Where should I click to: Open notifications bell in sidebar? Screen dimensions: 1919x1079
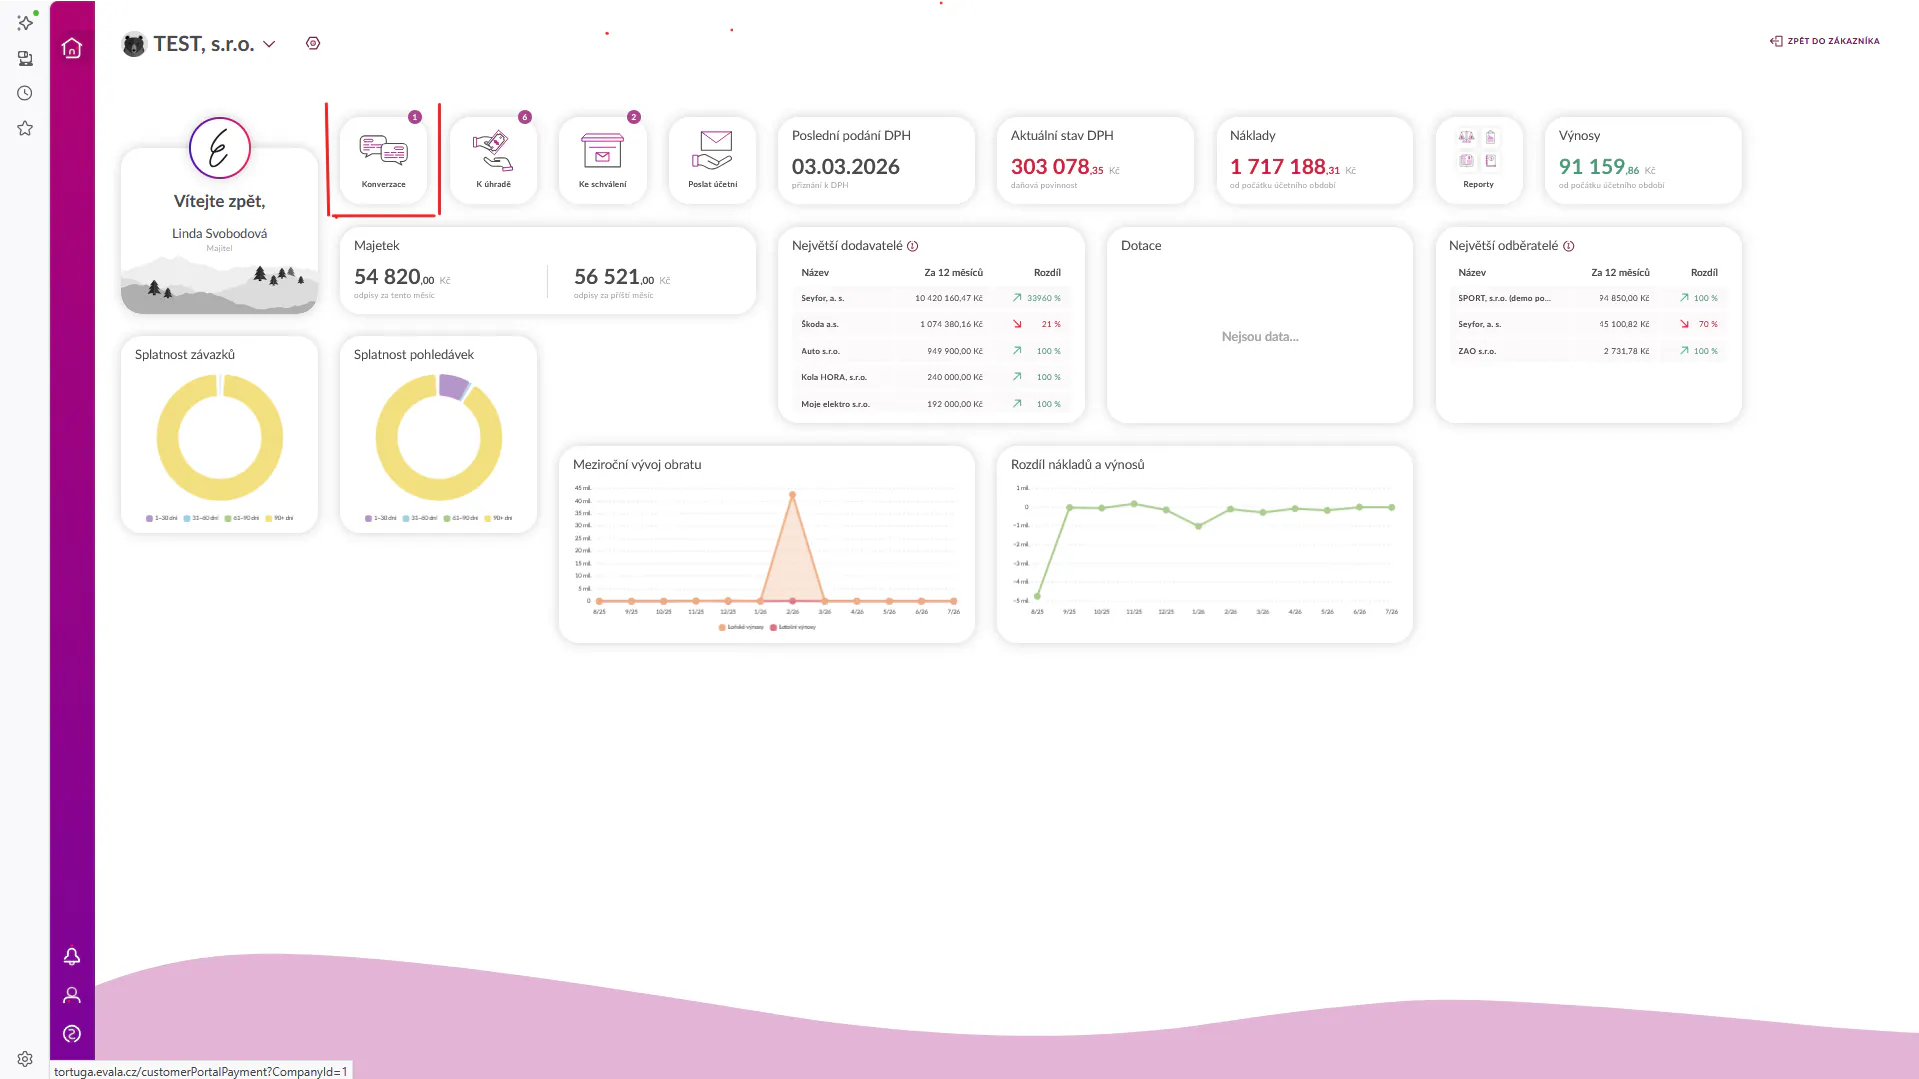tap(72, 957)
